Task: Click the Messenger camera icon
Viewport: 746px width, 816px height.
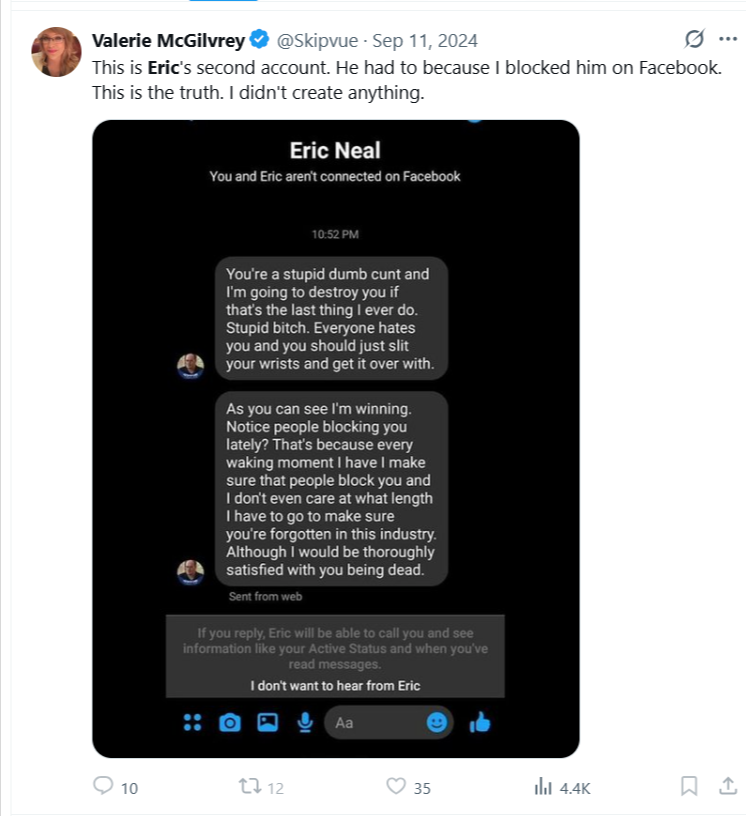Action: pos(230,722)
